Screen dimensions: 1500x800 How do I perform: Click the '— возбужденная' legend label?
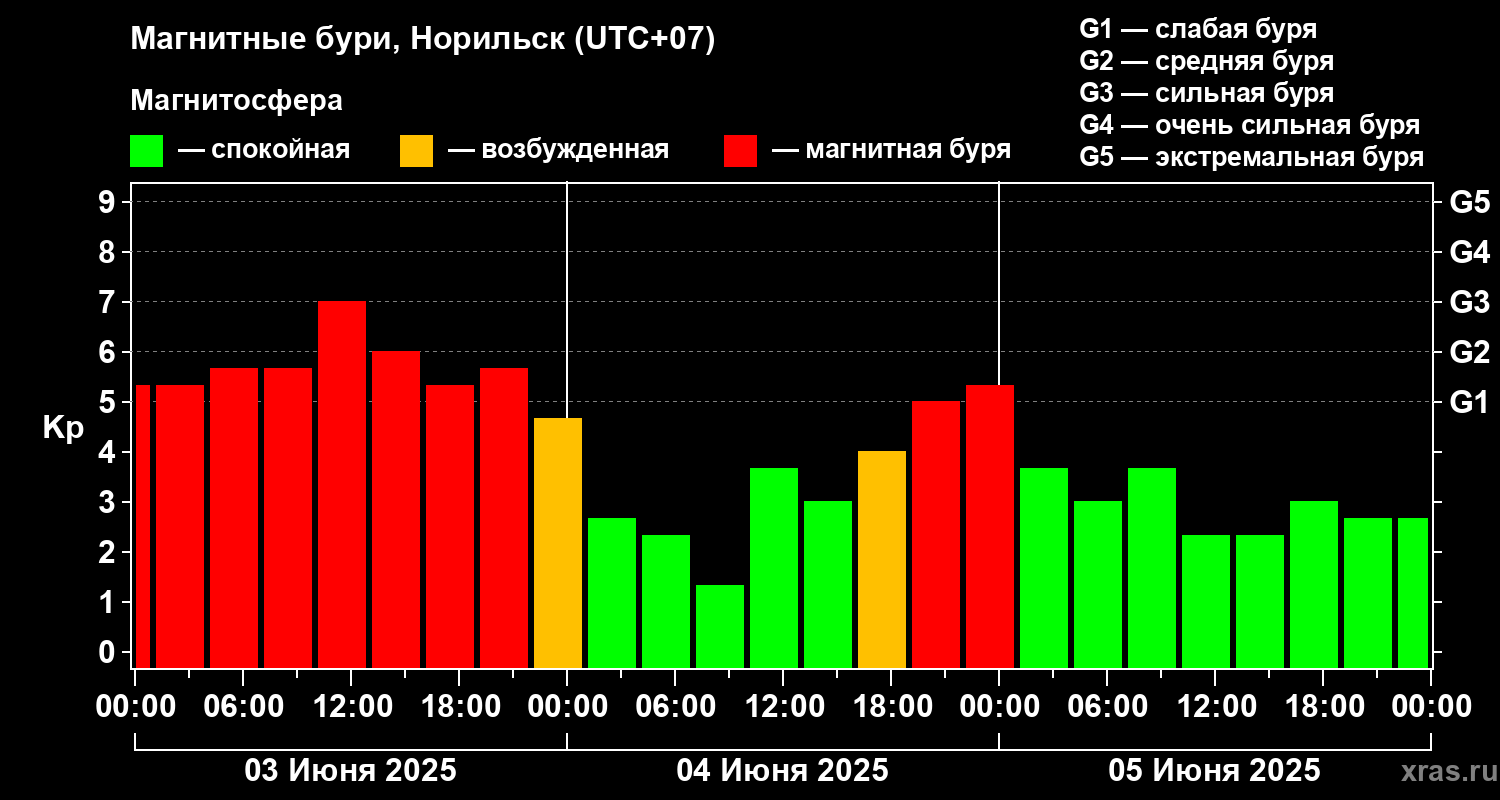pyautogui.click(x=558, y=150)
